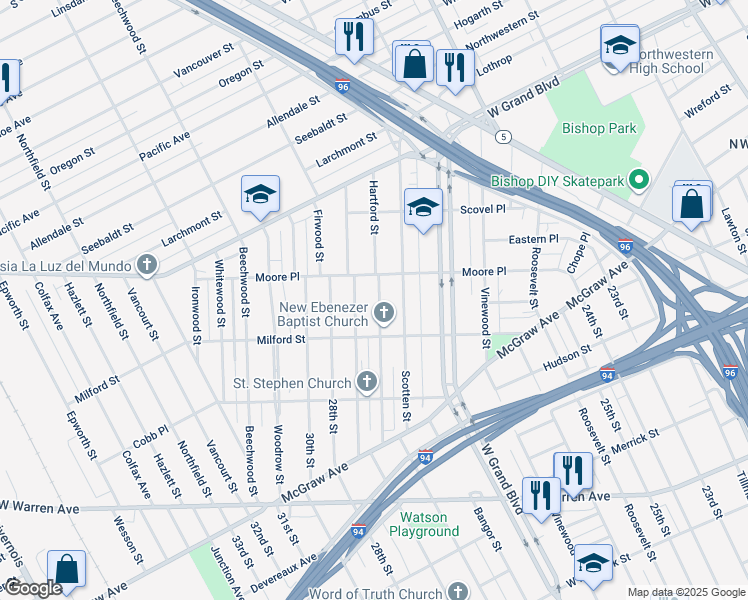Image resolution: width=748 pixels, height=600 pixels.
Task: Click the Woodrow St label
Action: pos(278,454)
